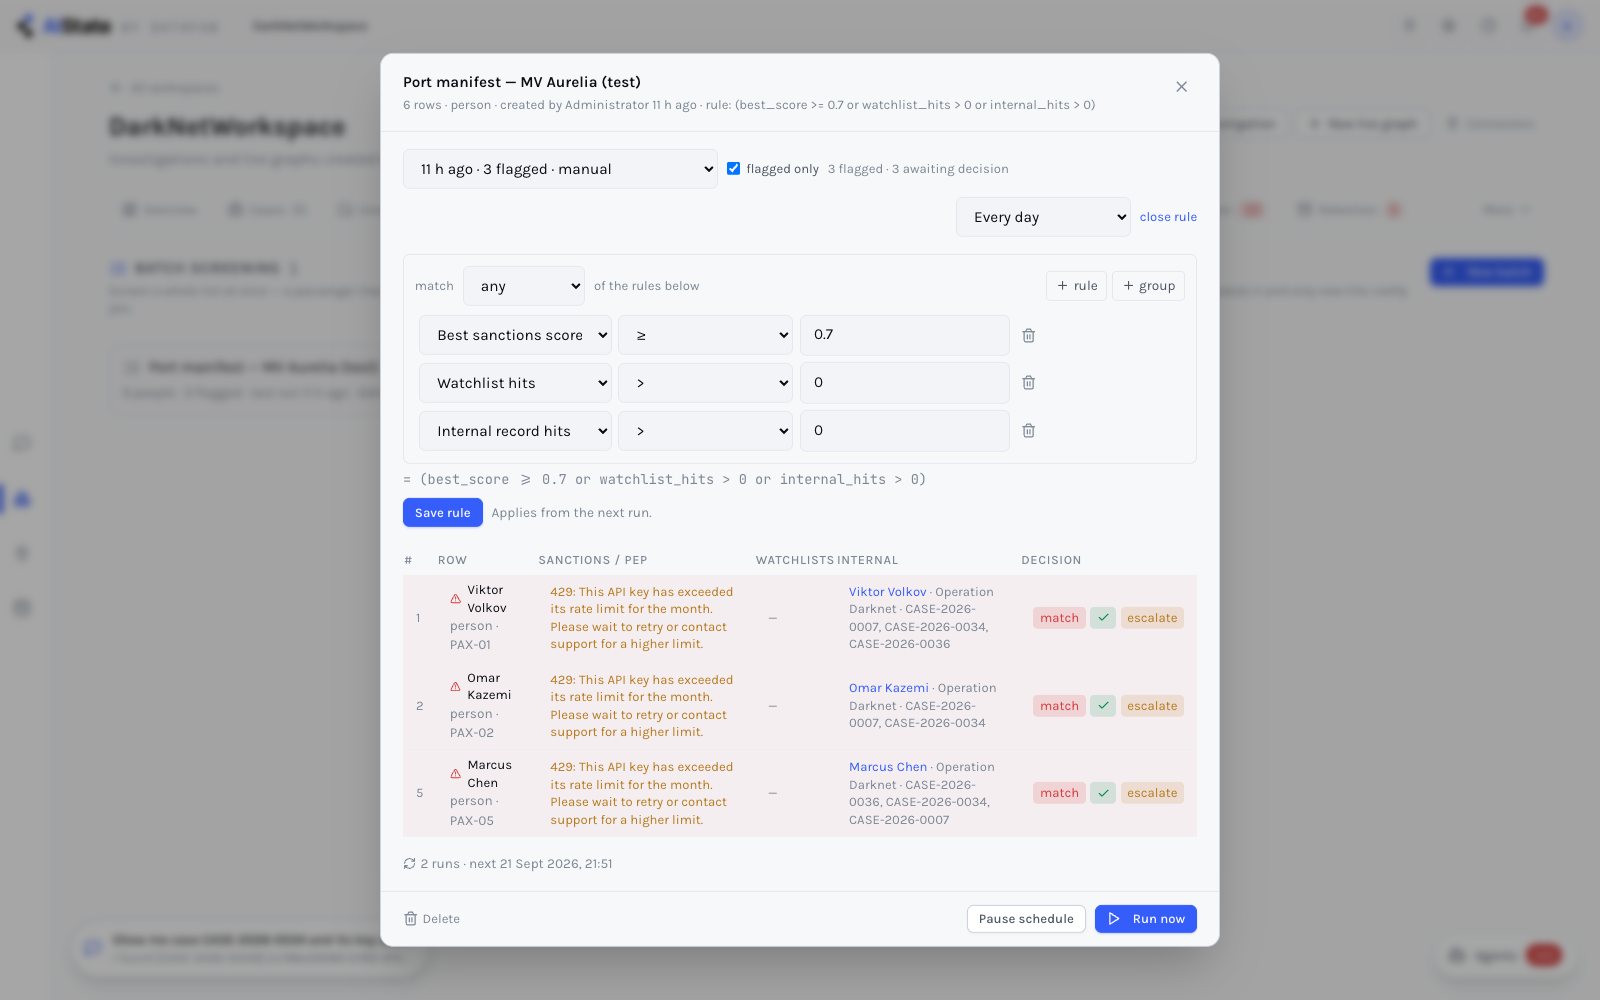The image size is (1600, 1000).
Task: Escalate the Omar Kazemi row
Action: pyautogui.click(x=1152, y=706)
